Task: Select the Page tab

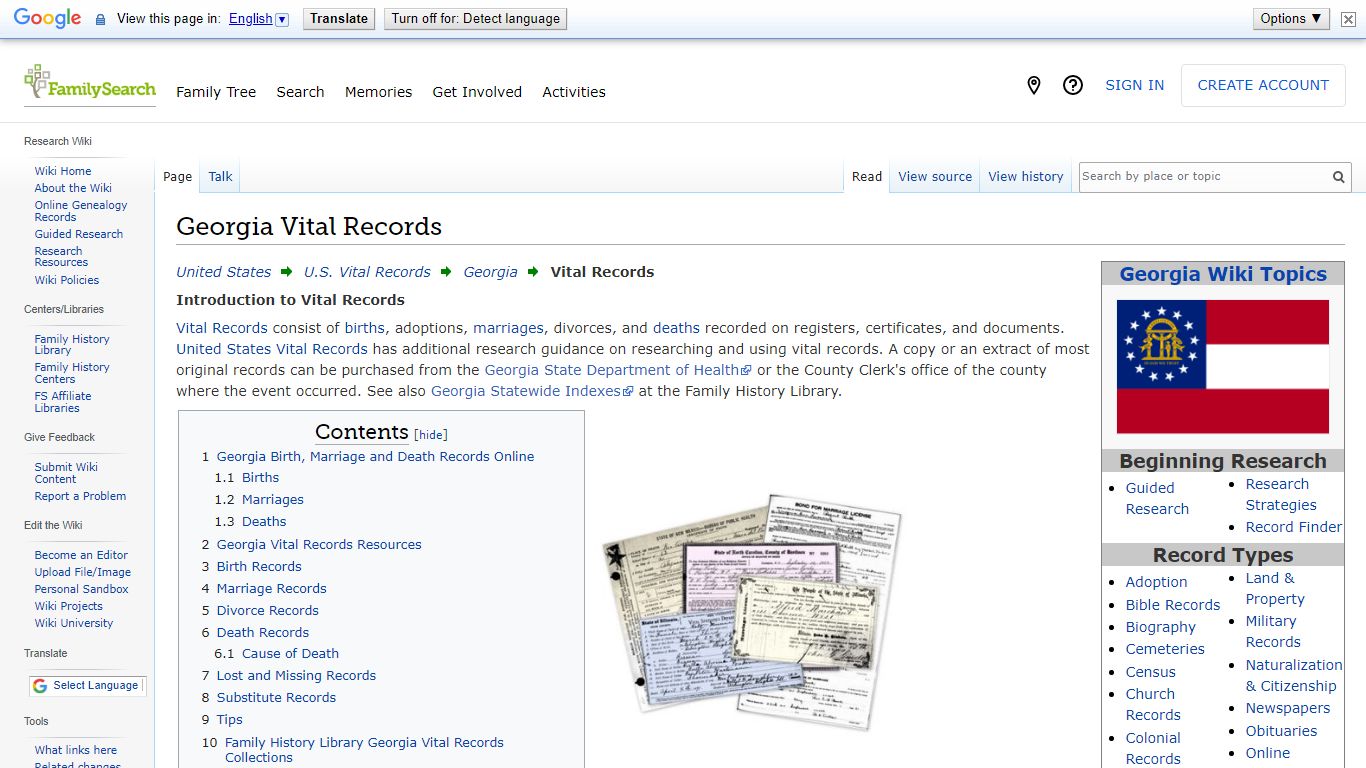Action: (x=177, y=177)
